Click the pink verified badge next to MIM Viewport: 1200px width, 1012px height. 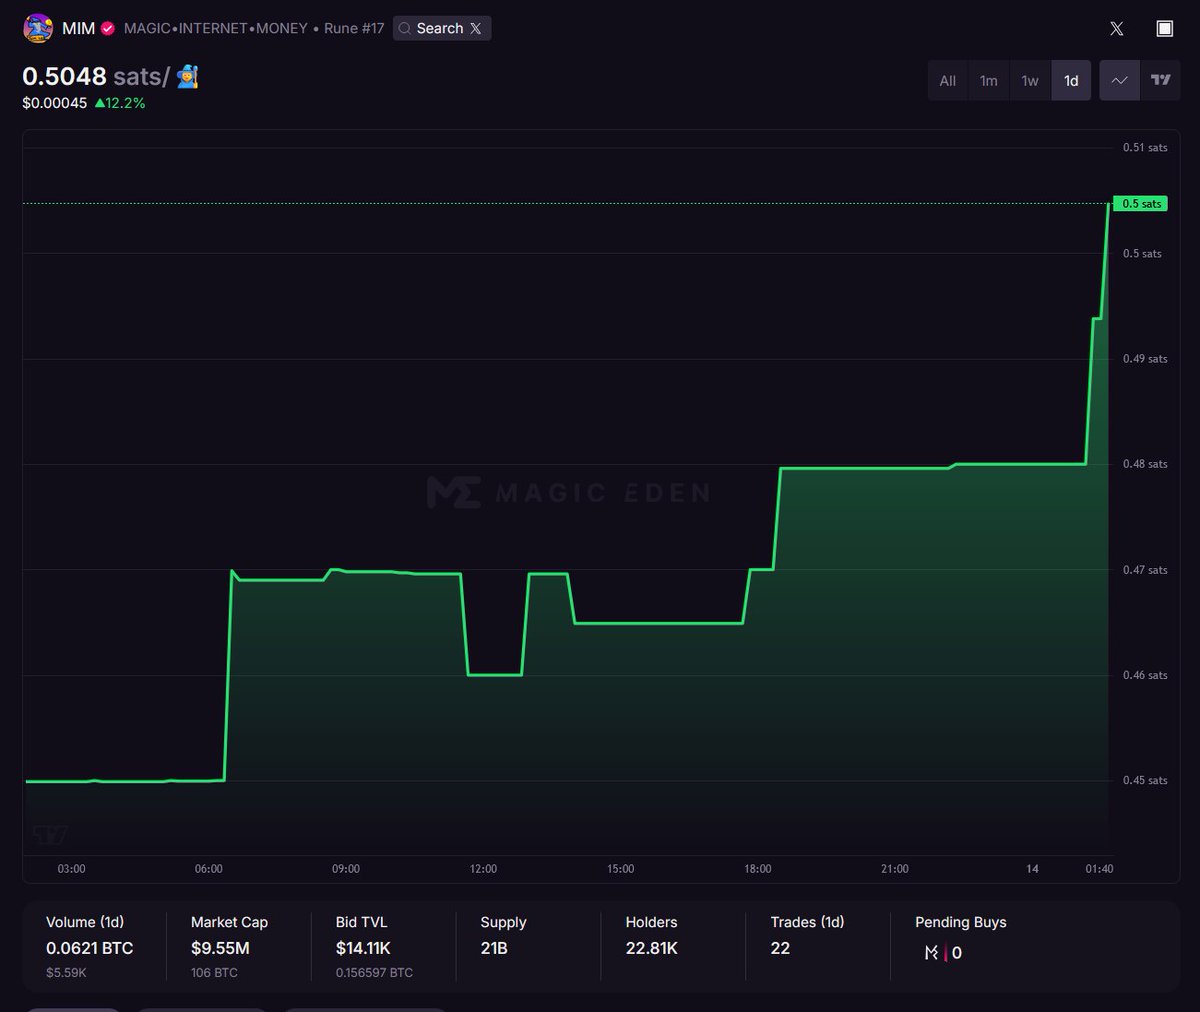(x=108, y=28)
